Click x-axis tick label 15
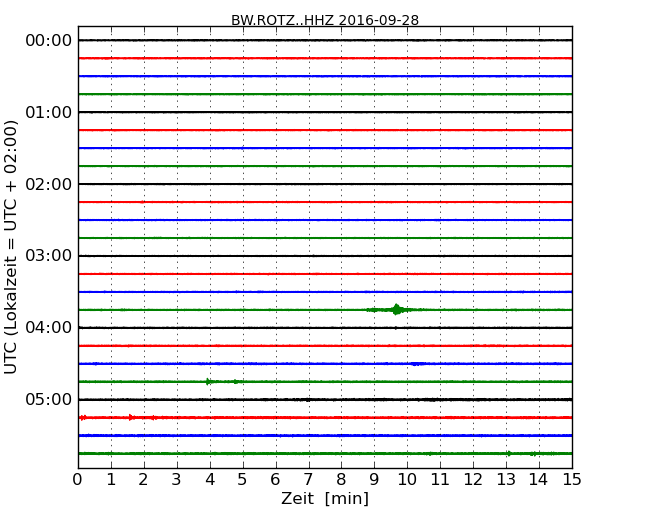Screen dimensions: 650x520 (572, 480)
